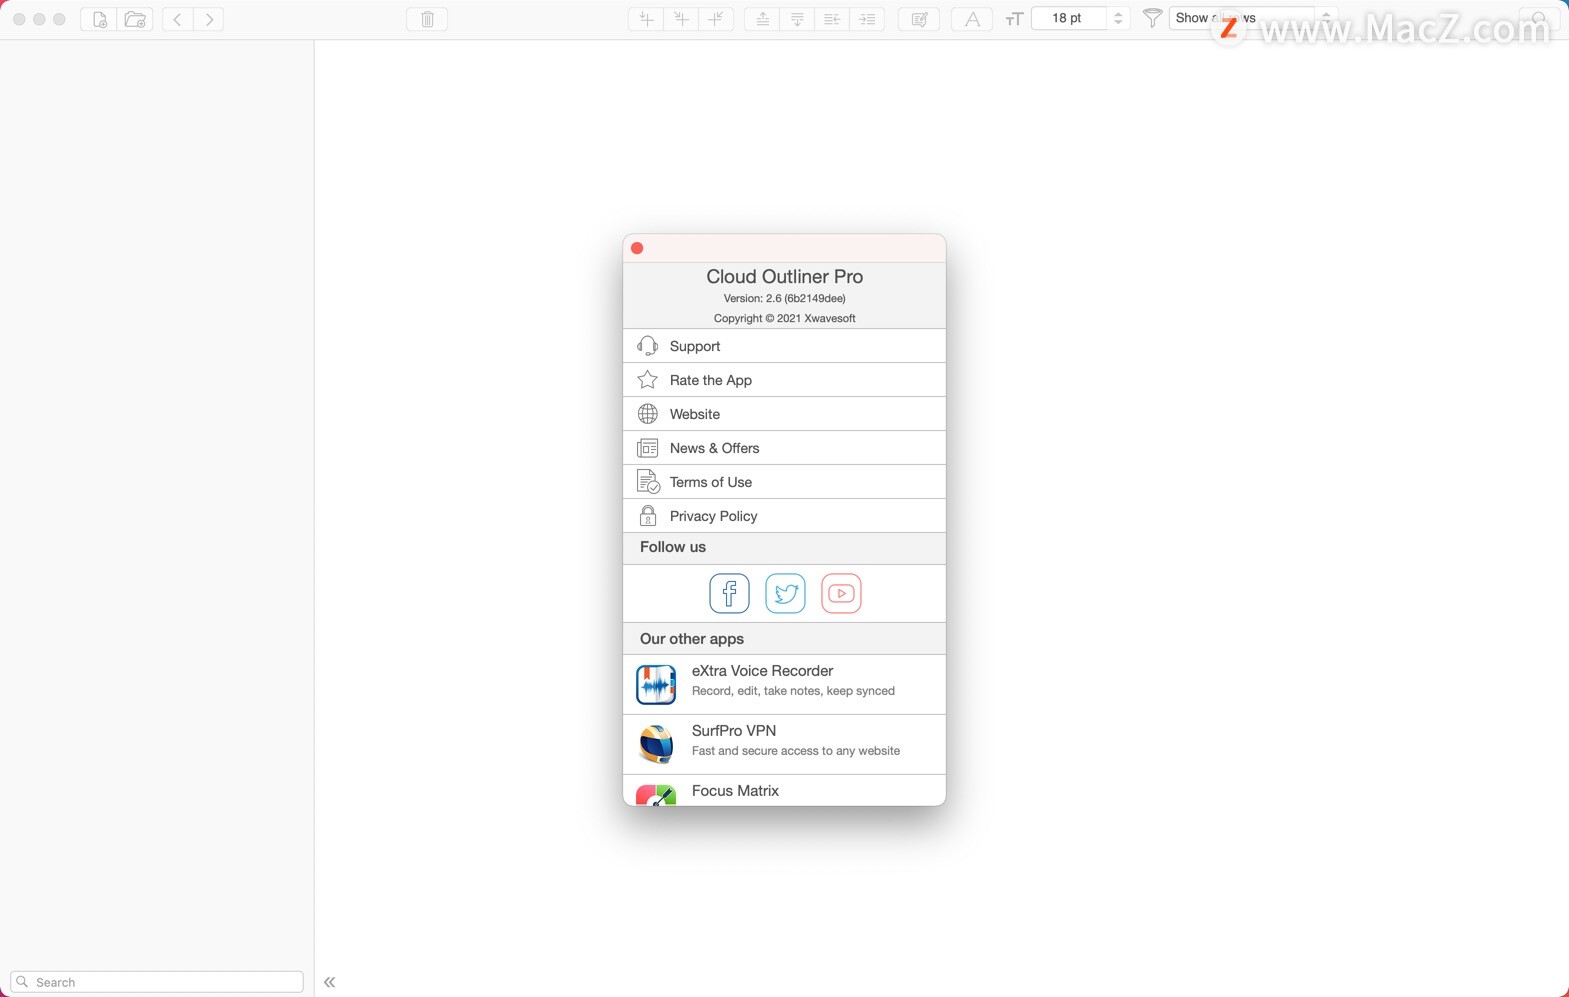Click the Record, edit, take notes description
1569x997 pixels.
click(793, 691)
